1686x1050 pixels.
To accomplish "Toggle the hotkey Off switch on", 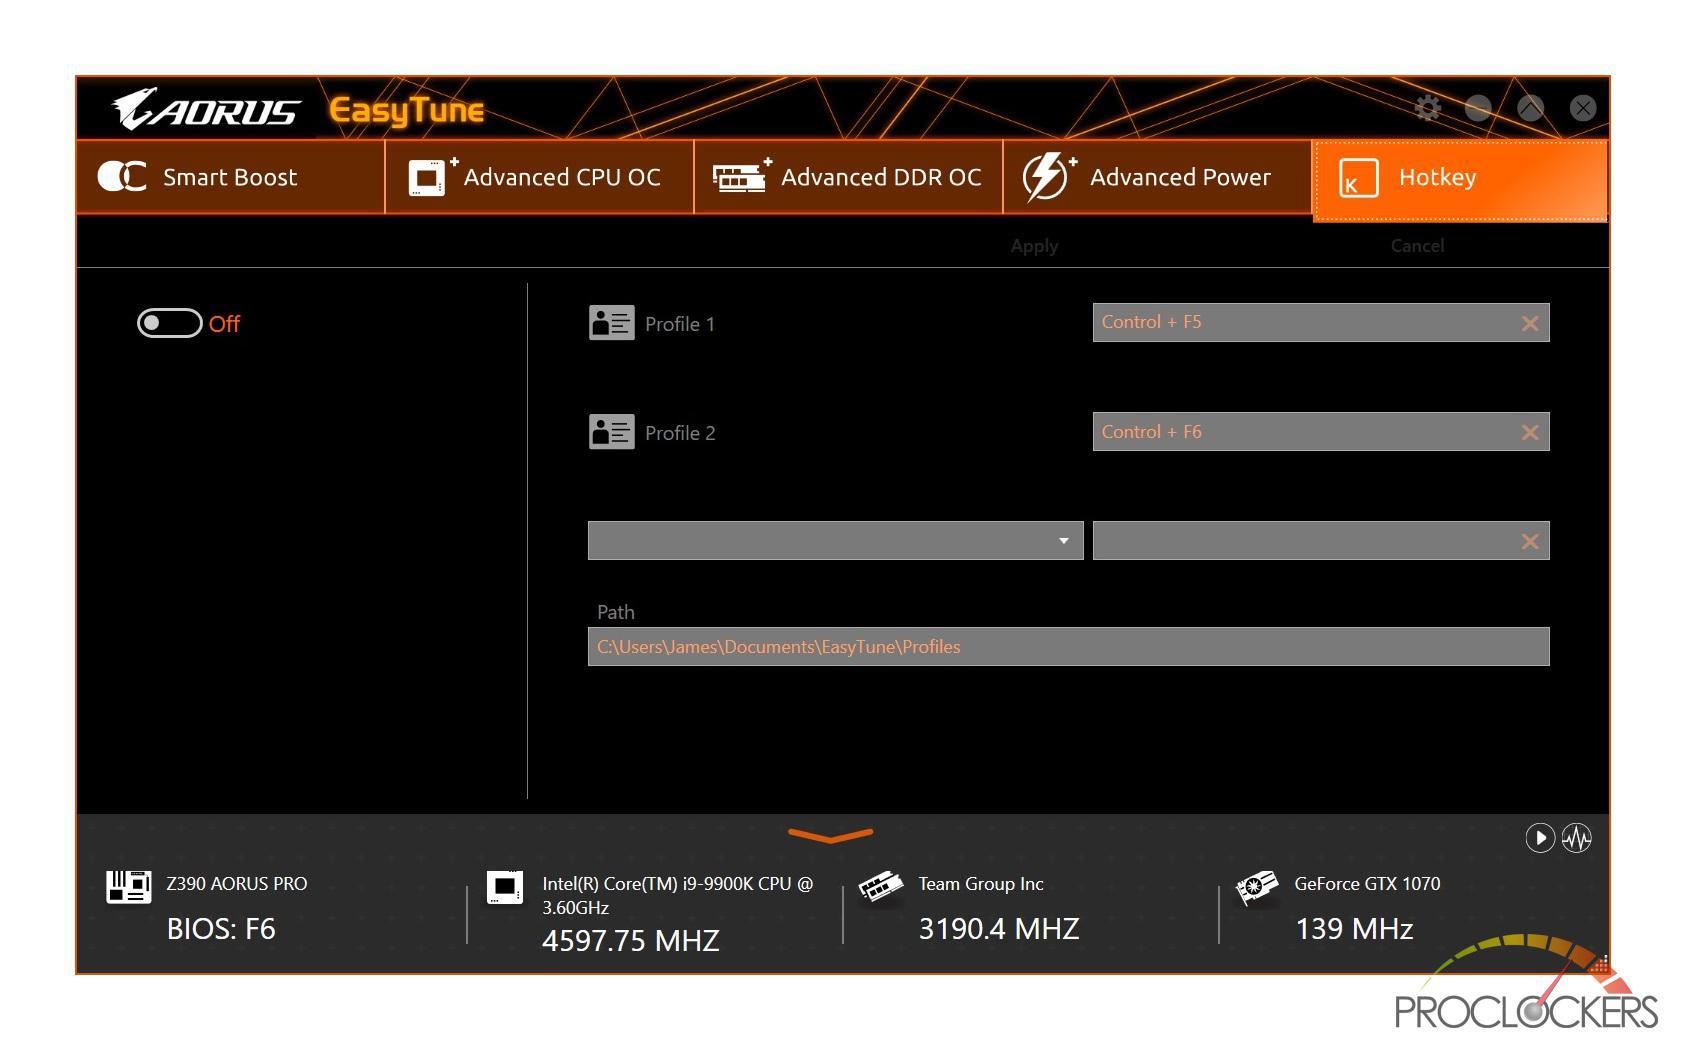I will coord(169,323).
